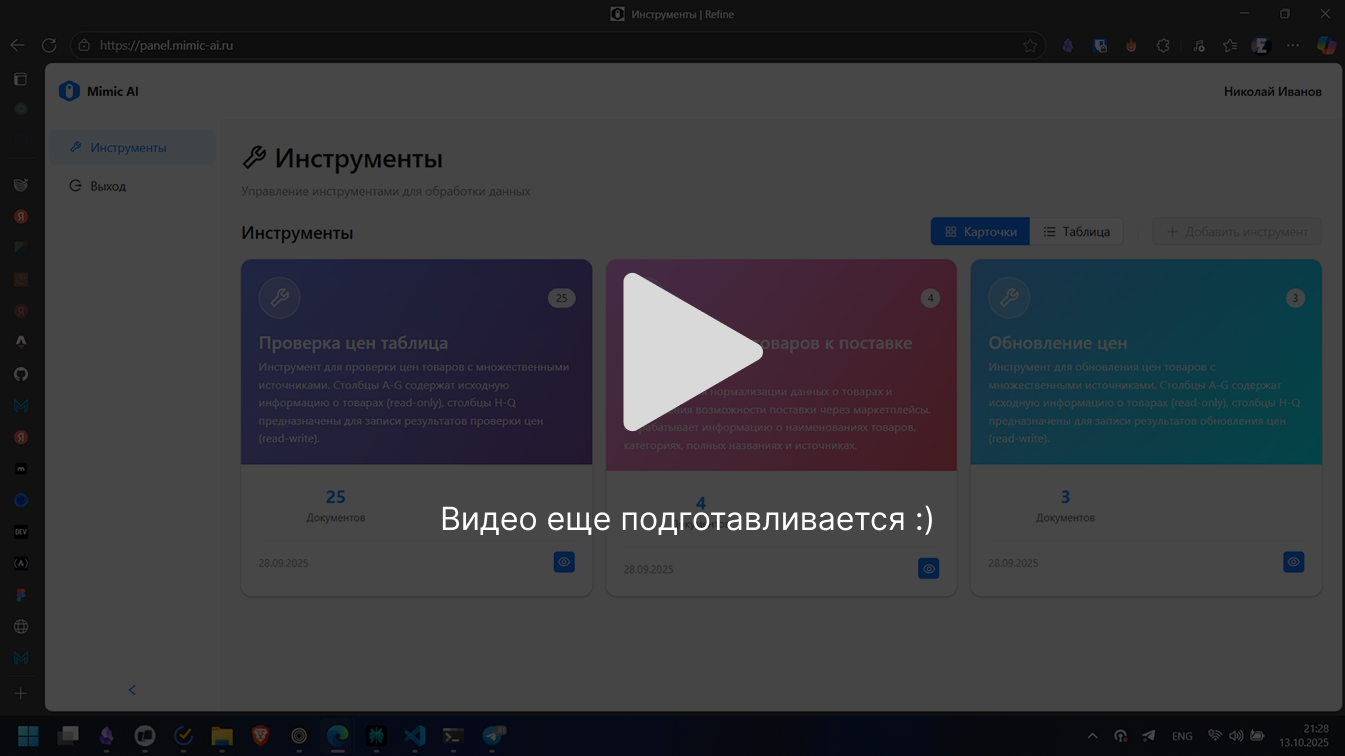This screenshot has height=756, width=1345.
Task: Expand hidden icons in the system tray
Action: [1092, 736]
